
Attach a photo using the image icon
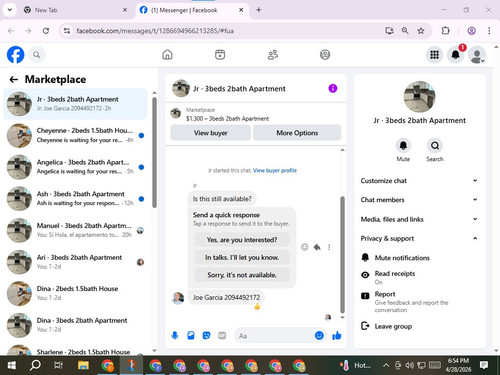[x=191, y=335]
